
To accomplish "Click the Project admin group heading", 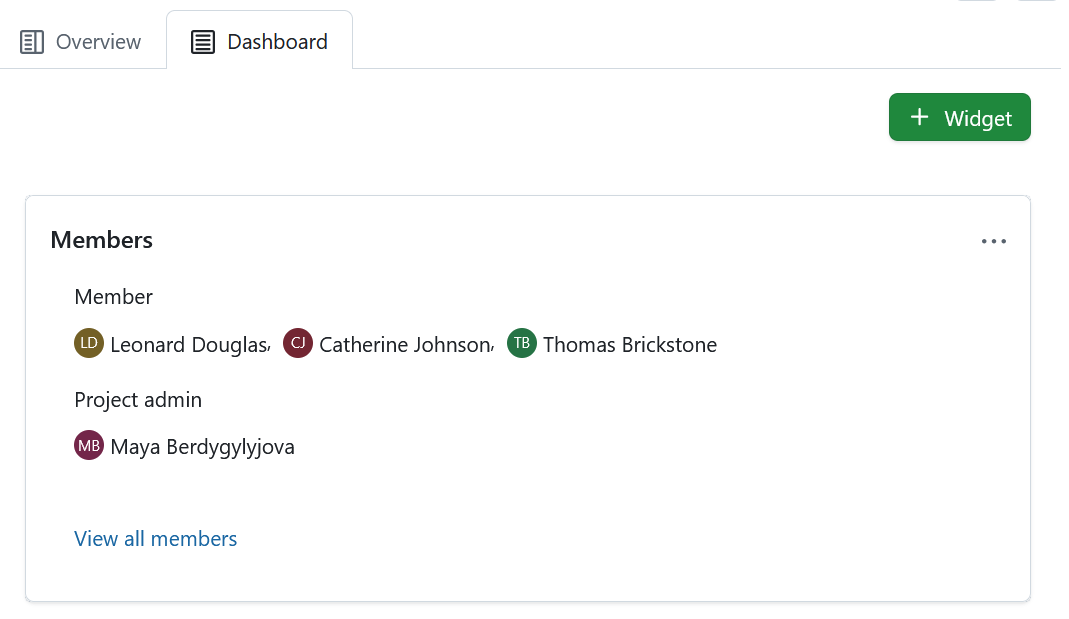I will click(137, 399).
